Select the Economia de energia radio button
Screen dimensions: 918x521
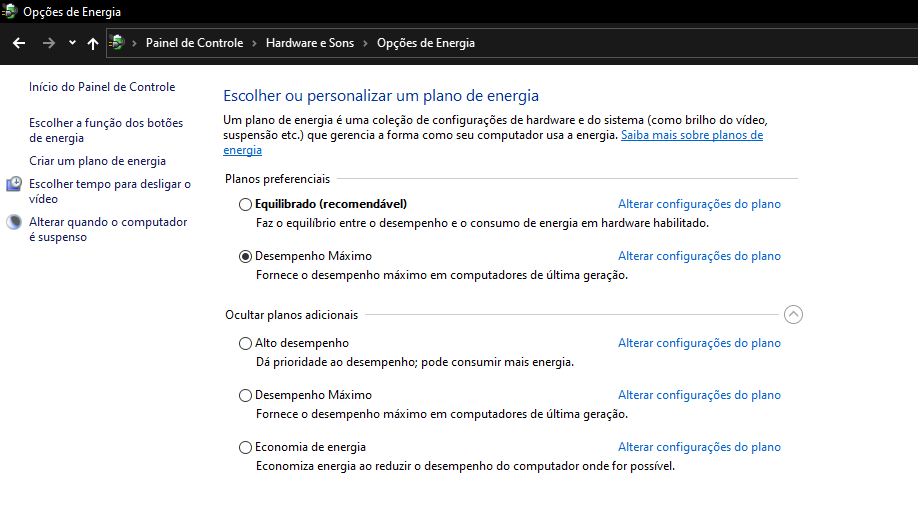pyautogui.click(x=246, y=447)
